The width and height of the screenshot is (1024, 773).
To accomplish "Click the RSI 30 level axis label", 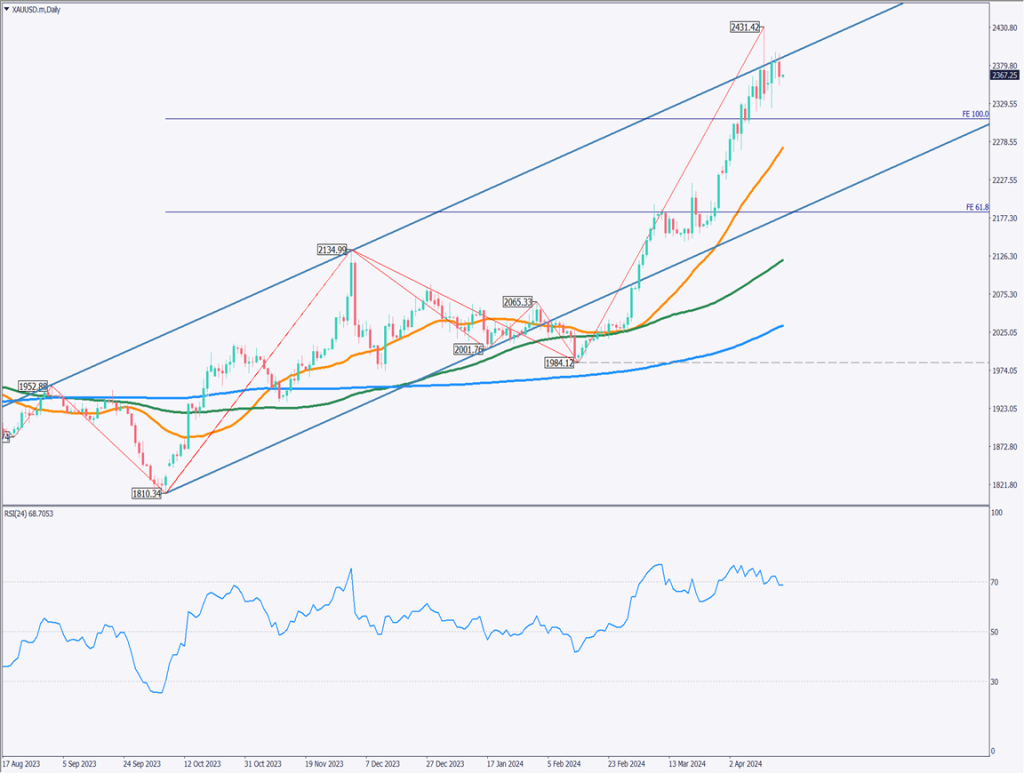I will [996, 681].
